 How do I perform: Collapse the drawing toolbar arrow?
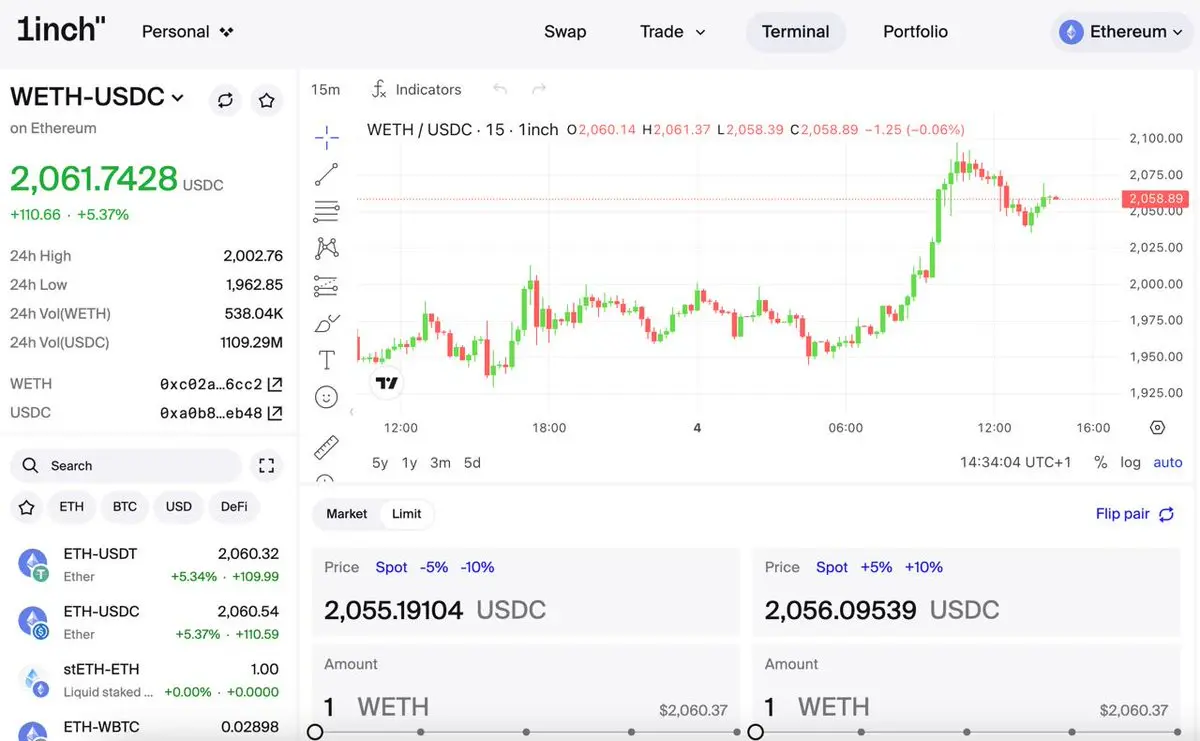point(351,412)
